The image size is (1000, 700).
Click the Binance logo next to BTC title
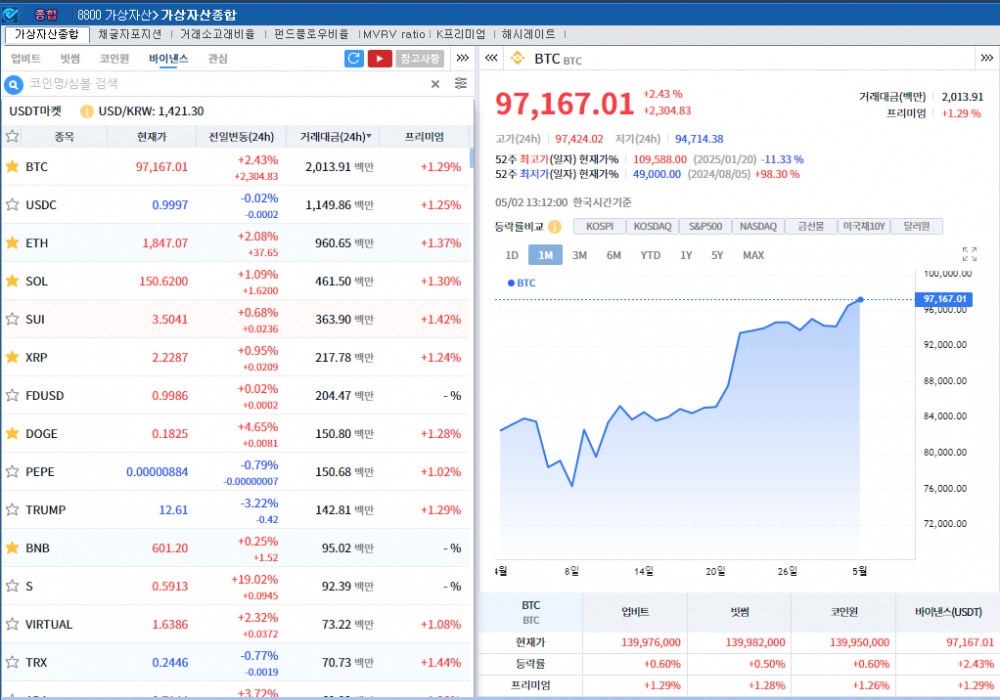[x=516, y=58]
